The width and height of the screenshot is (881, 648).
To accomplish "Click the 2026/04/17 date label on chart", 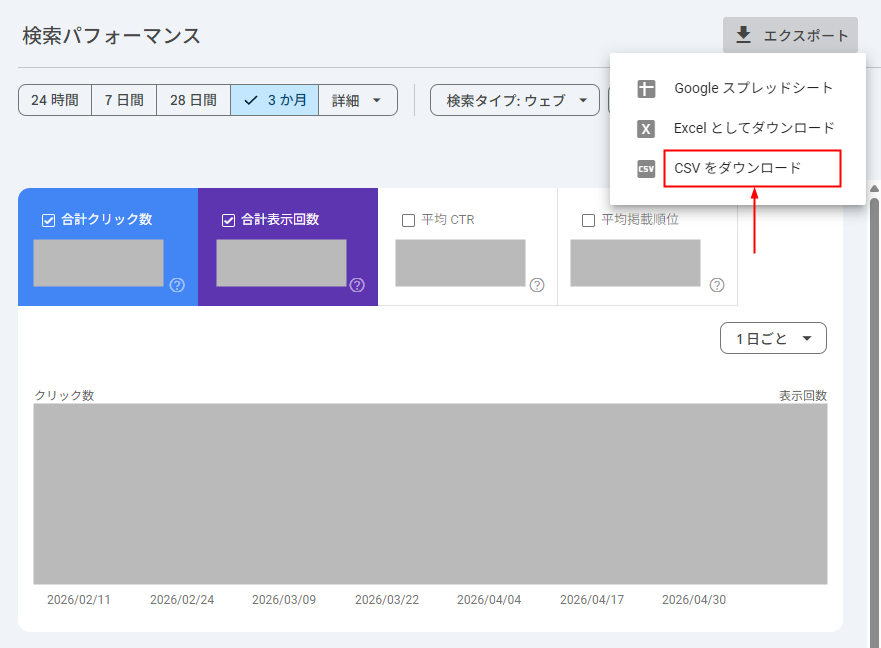I will point(592,600).
